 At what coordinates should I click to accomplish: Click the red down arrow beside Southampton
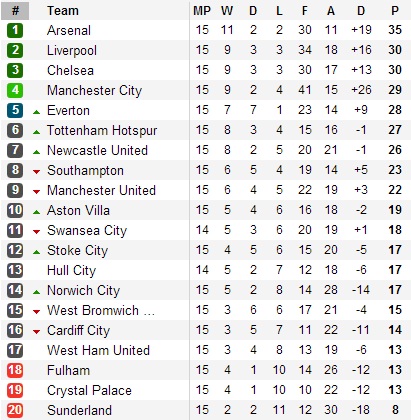36,172
